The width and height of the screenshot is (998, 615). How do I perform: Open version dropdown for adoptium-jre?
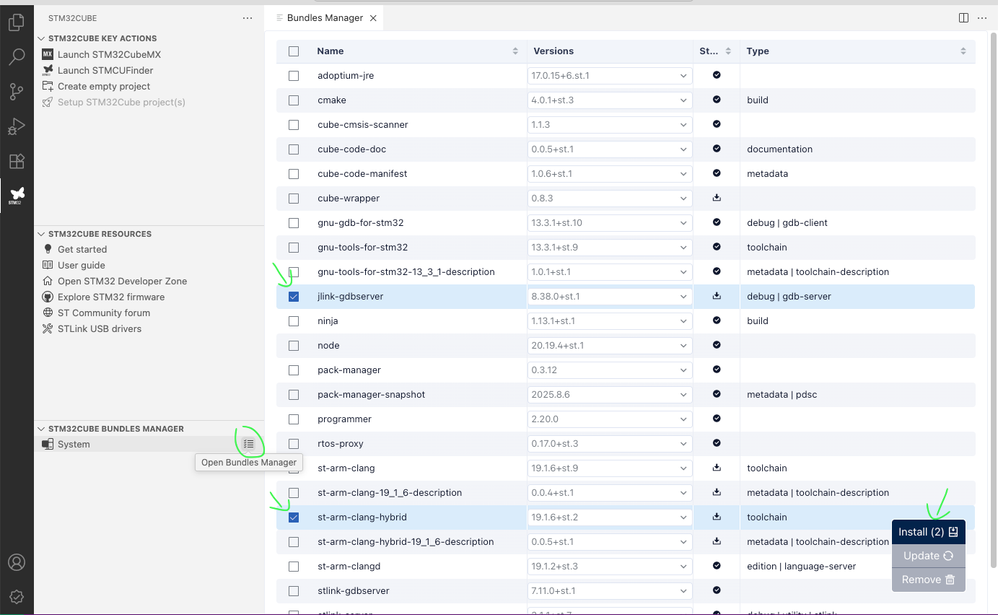pyautogui.click(x=609, y=76)
